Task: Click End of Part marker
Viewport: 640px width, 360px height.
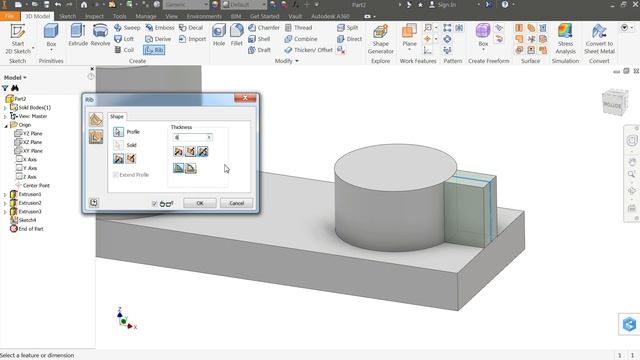Action: 27,229
